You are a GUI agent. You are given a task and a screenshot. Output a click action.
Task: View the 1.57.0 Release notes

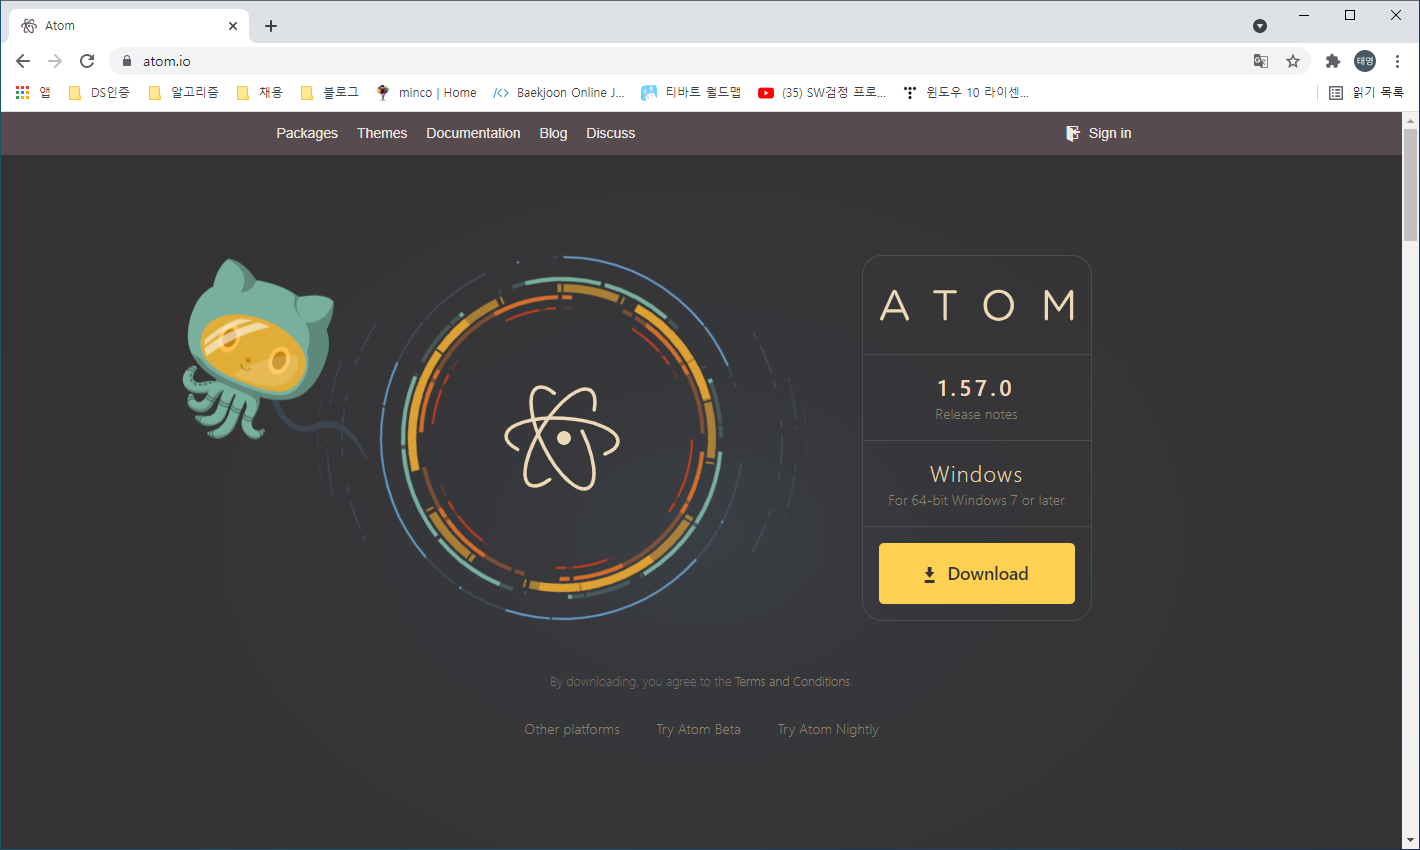(976, 414)
